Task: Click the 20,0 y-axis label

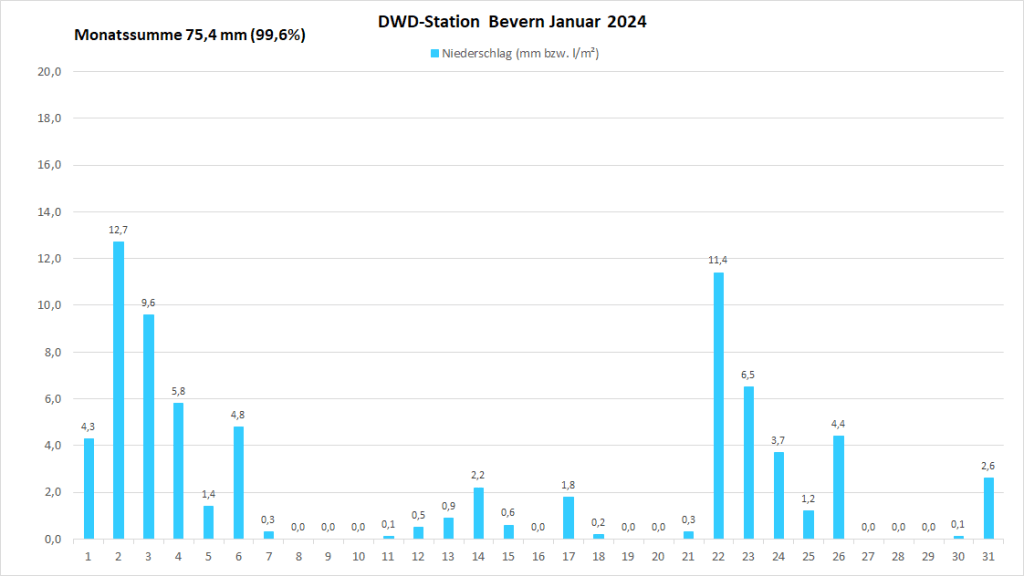Action: [50, 72]
